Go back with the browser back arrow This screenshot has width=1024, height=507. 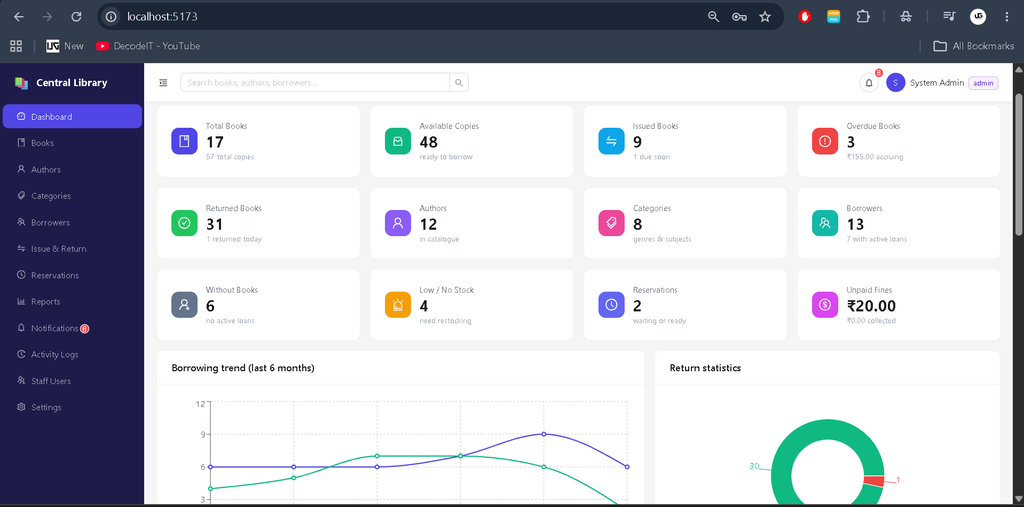click(x=19, y=17)
